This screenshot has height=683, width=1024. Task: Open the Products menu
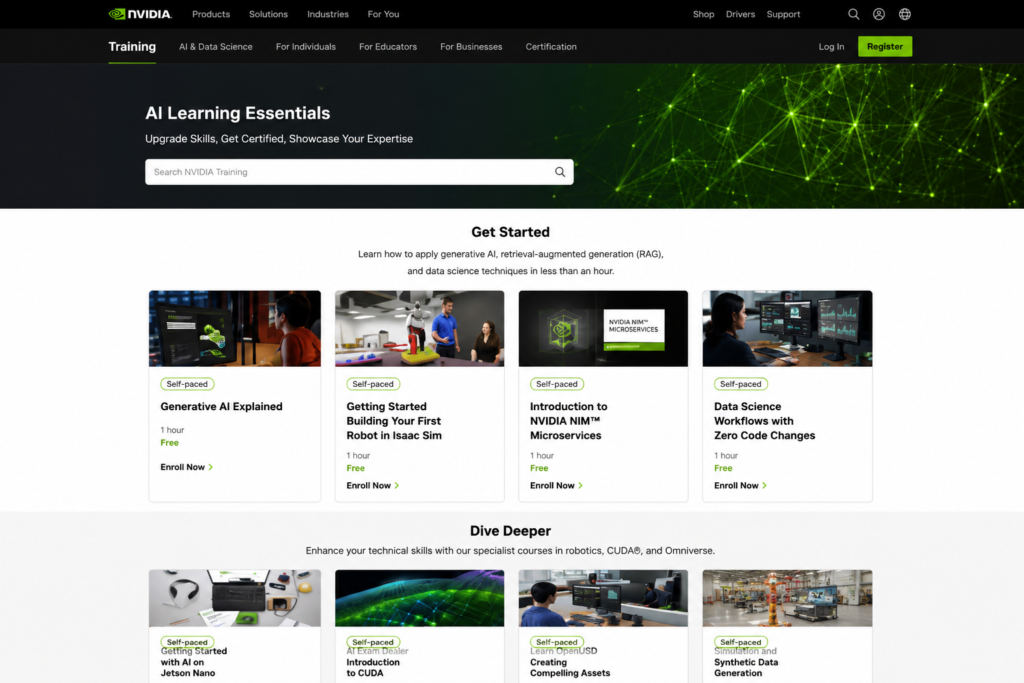point(211,14)
